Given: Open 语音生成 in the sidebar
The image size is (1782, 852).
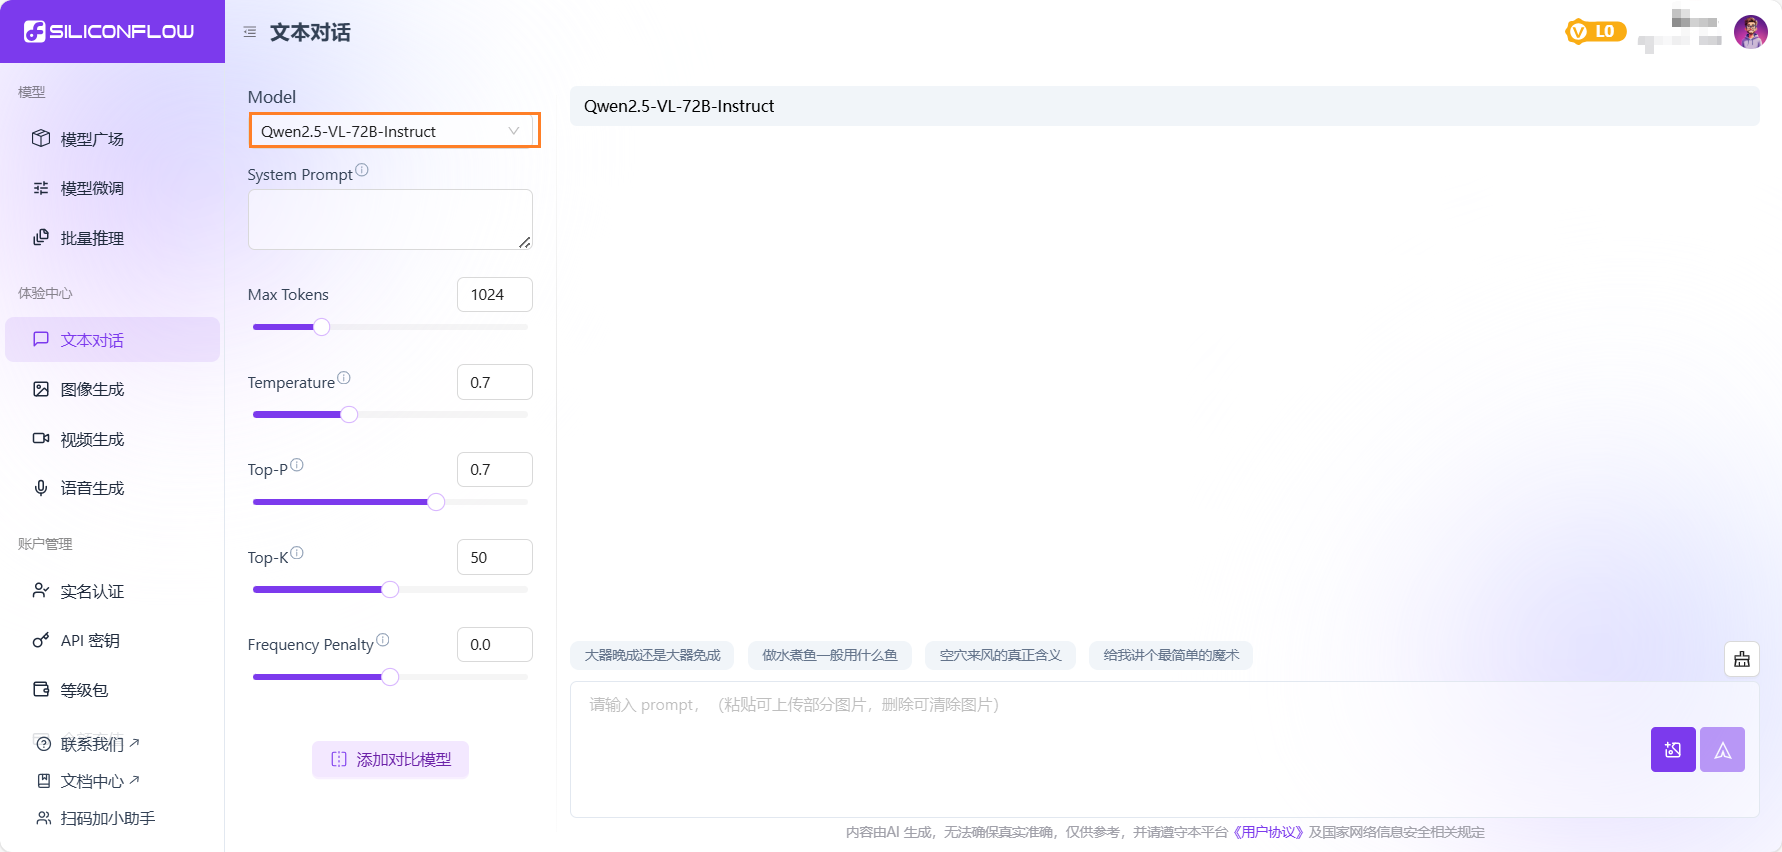Looking at the screenshot, I should 112,488.
